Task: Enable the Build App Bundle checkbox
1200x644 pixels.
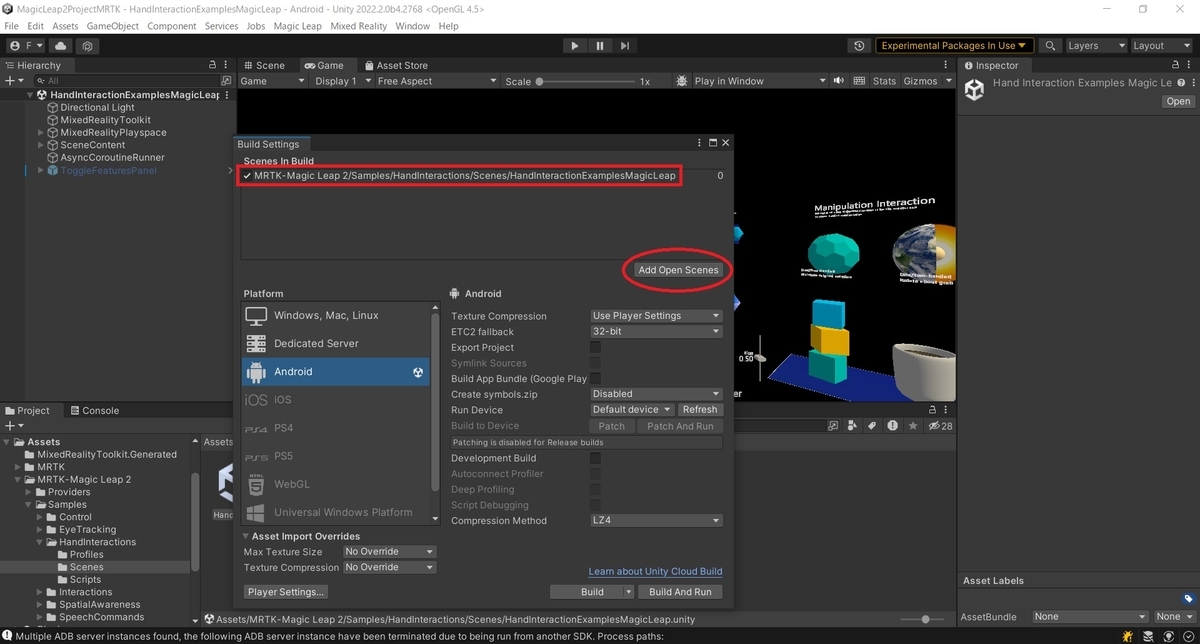Action: (x=596, y=378)
